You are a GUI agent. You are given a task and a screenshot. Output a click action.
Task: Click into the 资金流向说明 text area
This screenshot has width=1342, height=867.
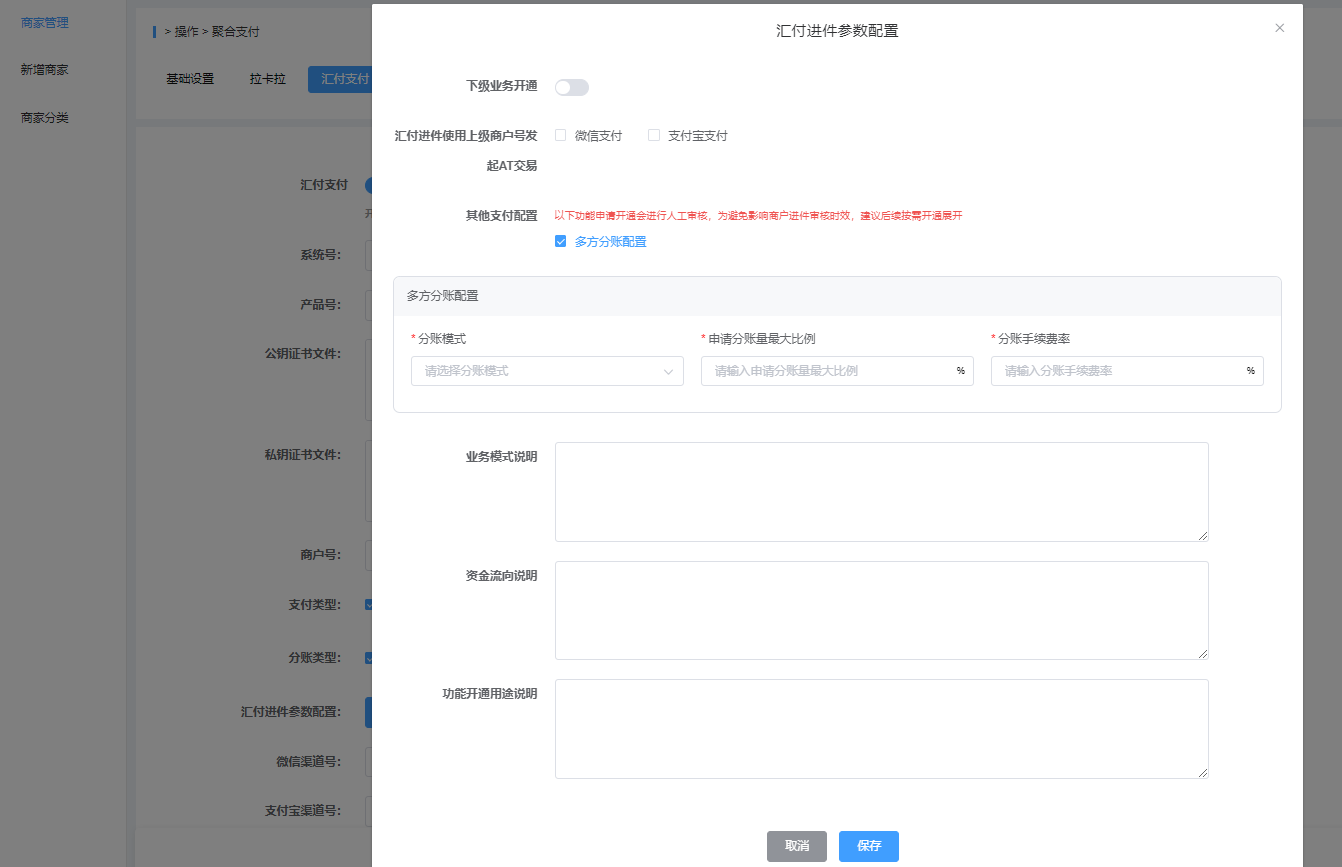[881, 610]
